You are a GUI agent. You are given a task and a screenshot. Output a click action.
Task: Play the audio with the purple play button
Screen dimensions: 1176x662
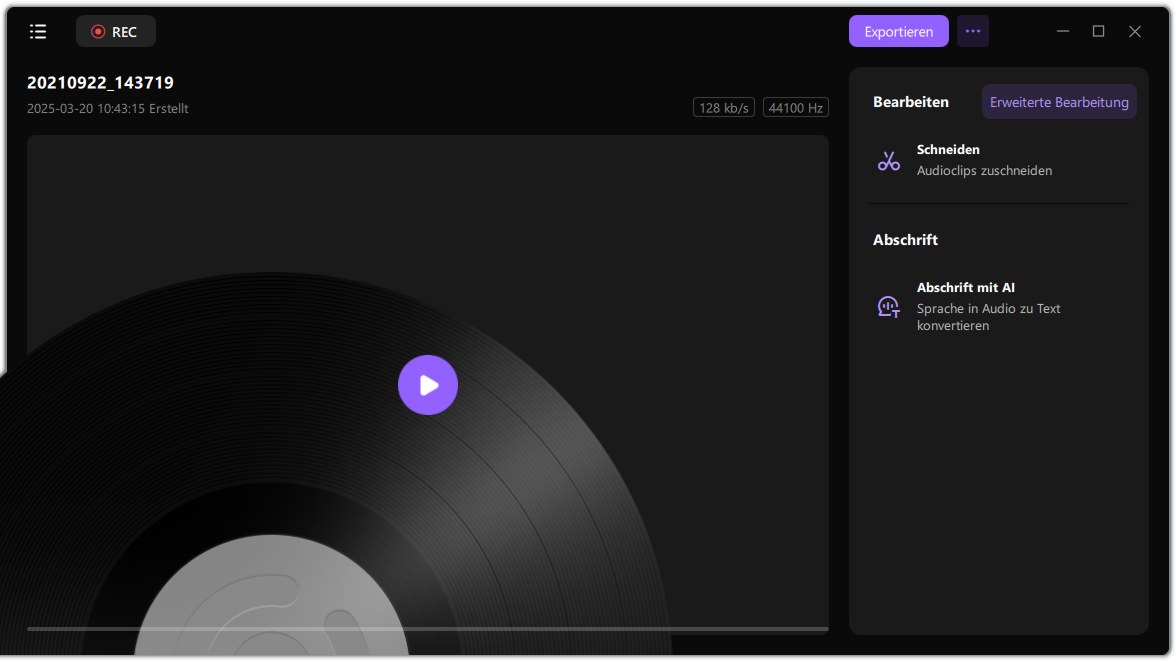pos(428,385)
